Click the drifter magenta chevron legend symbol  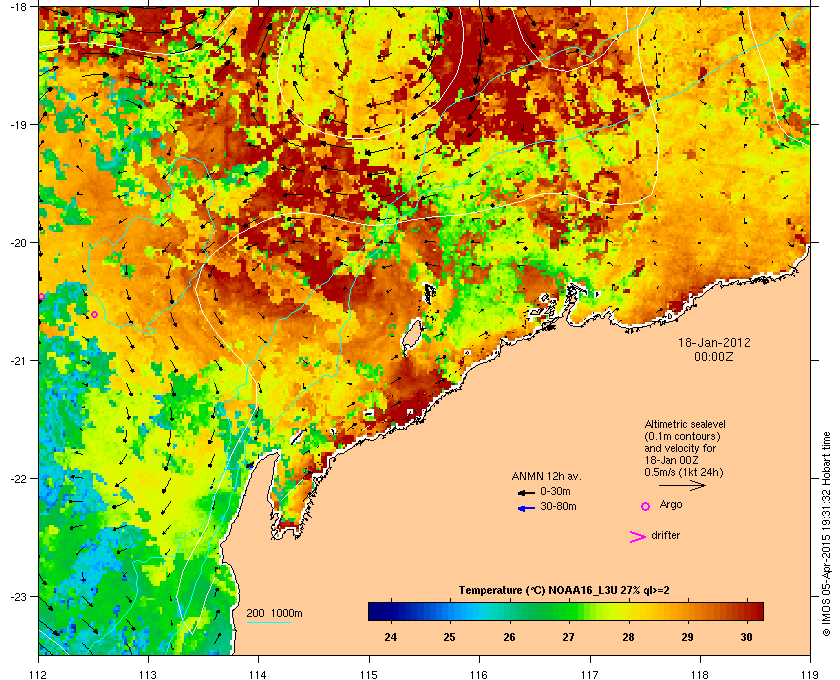coord(638,537)
